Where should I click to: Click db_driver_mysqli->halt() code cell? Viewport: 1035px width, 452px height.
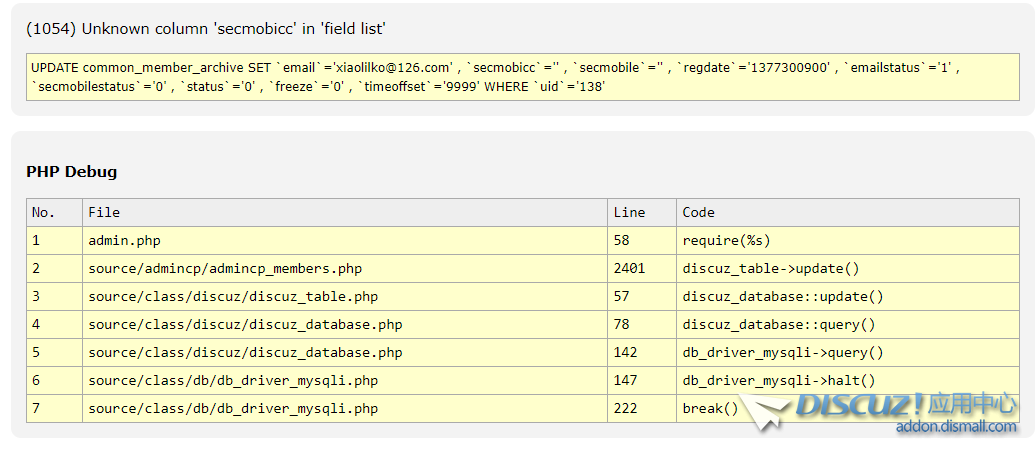778,380
